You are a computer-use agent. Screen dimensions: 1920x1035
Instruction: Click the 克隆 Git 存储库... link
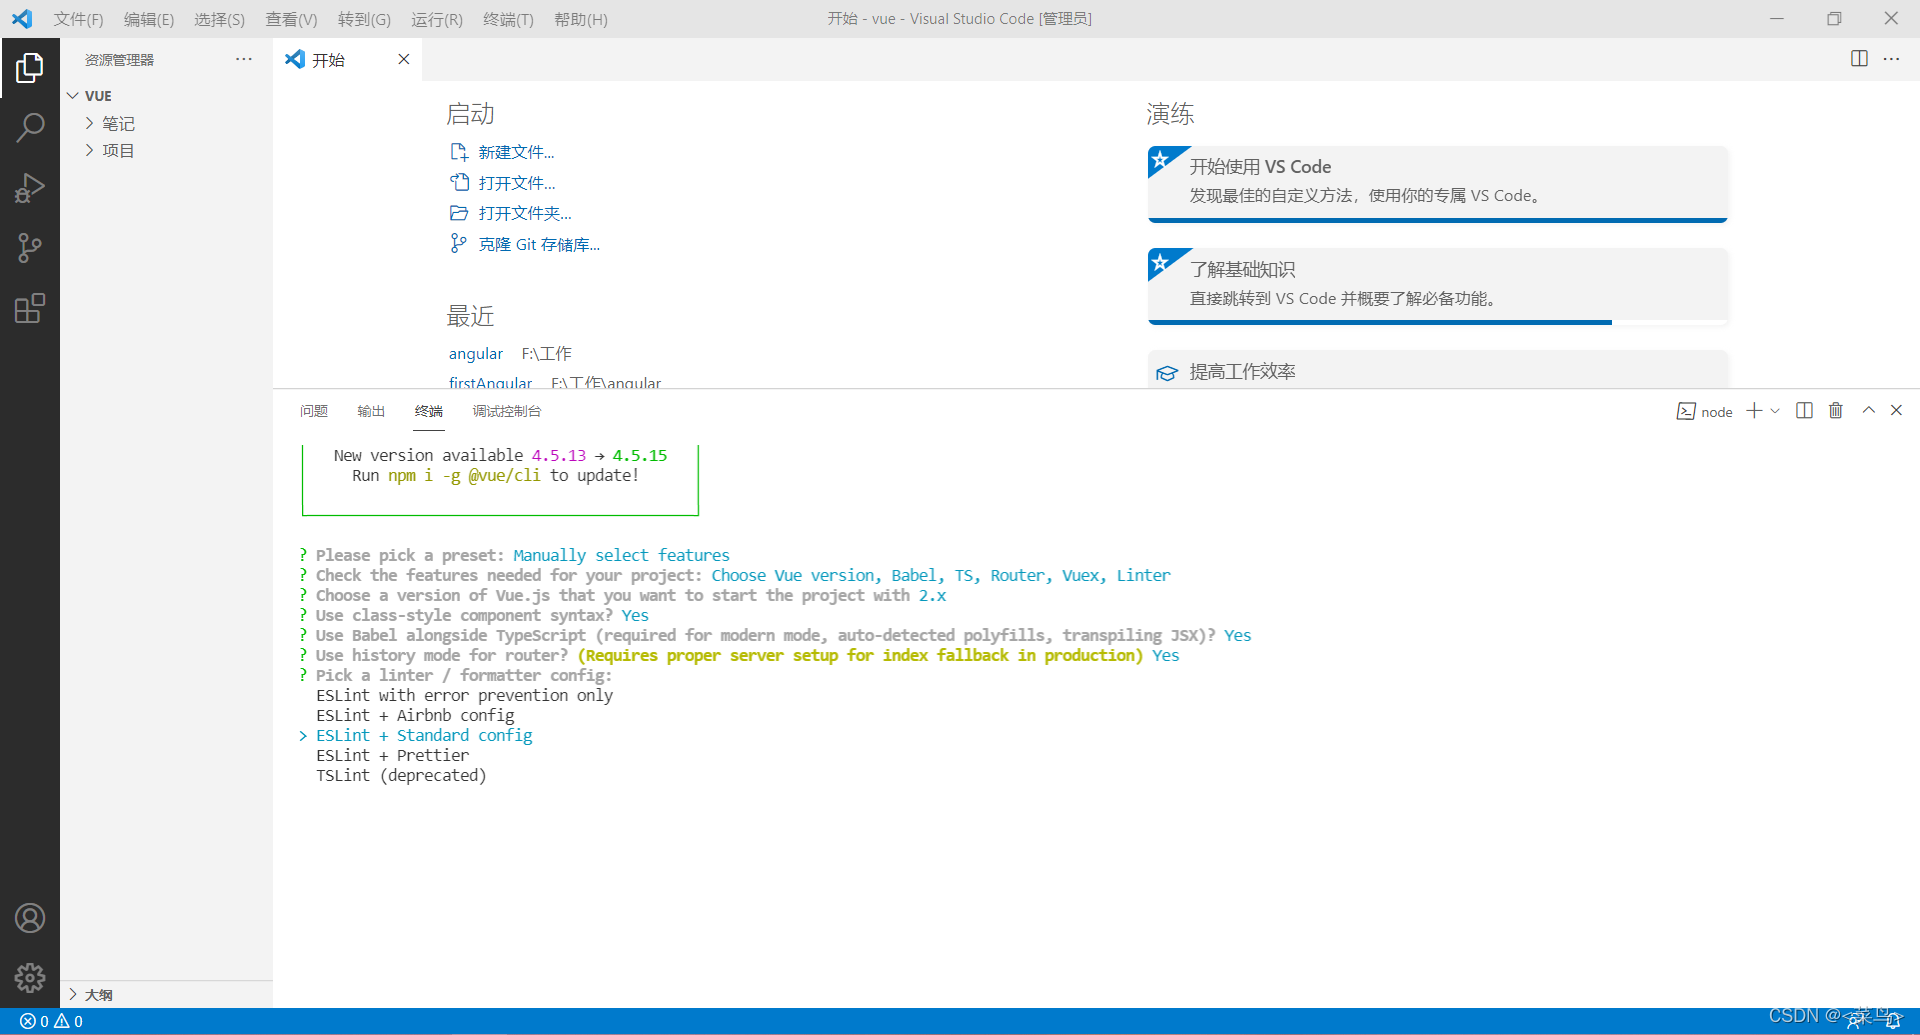coord(539,244)
